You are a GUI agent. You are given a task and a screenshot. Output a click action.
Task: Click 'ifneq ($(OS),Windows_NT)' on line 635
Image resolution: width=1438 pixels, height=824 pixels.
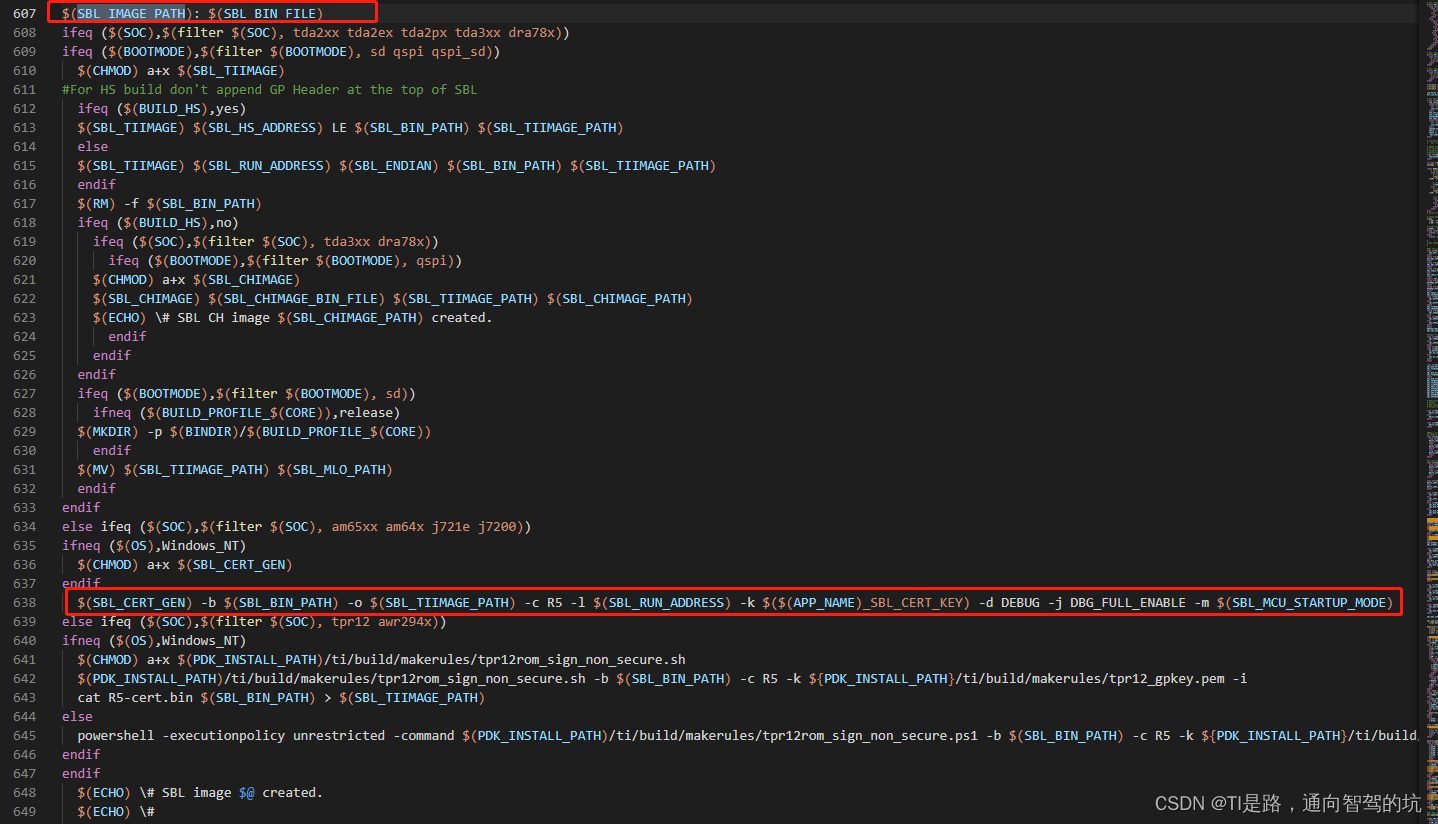(154, 545)
